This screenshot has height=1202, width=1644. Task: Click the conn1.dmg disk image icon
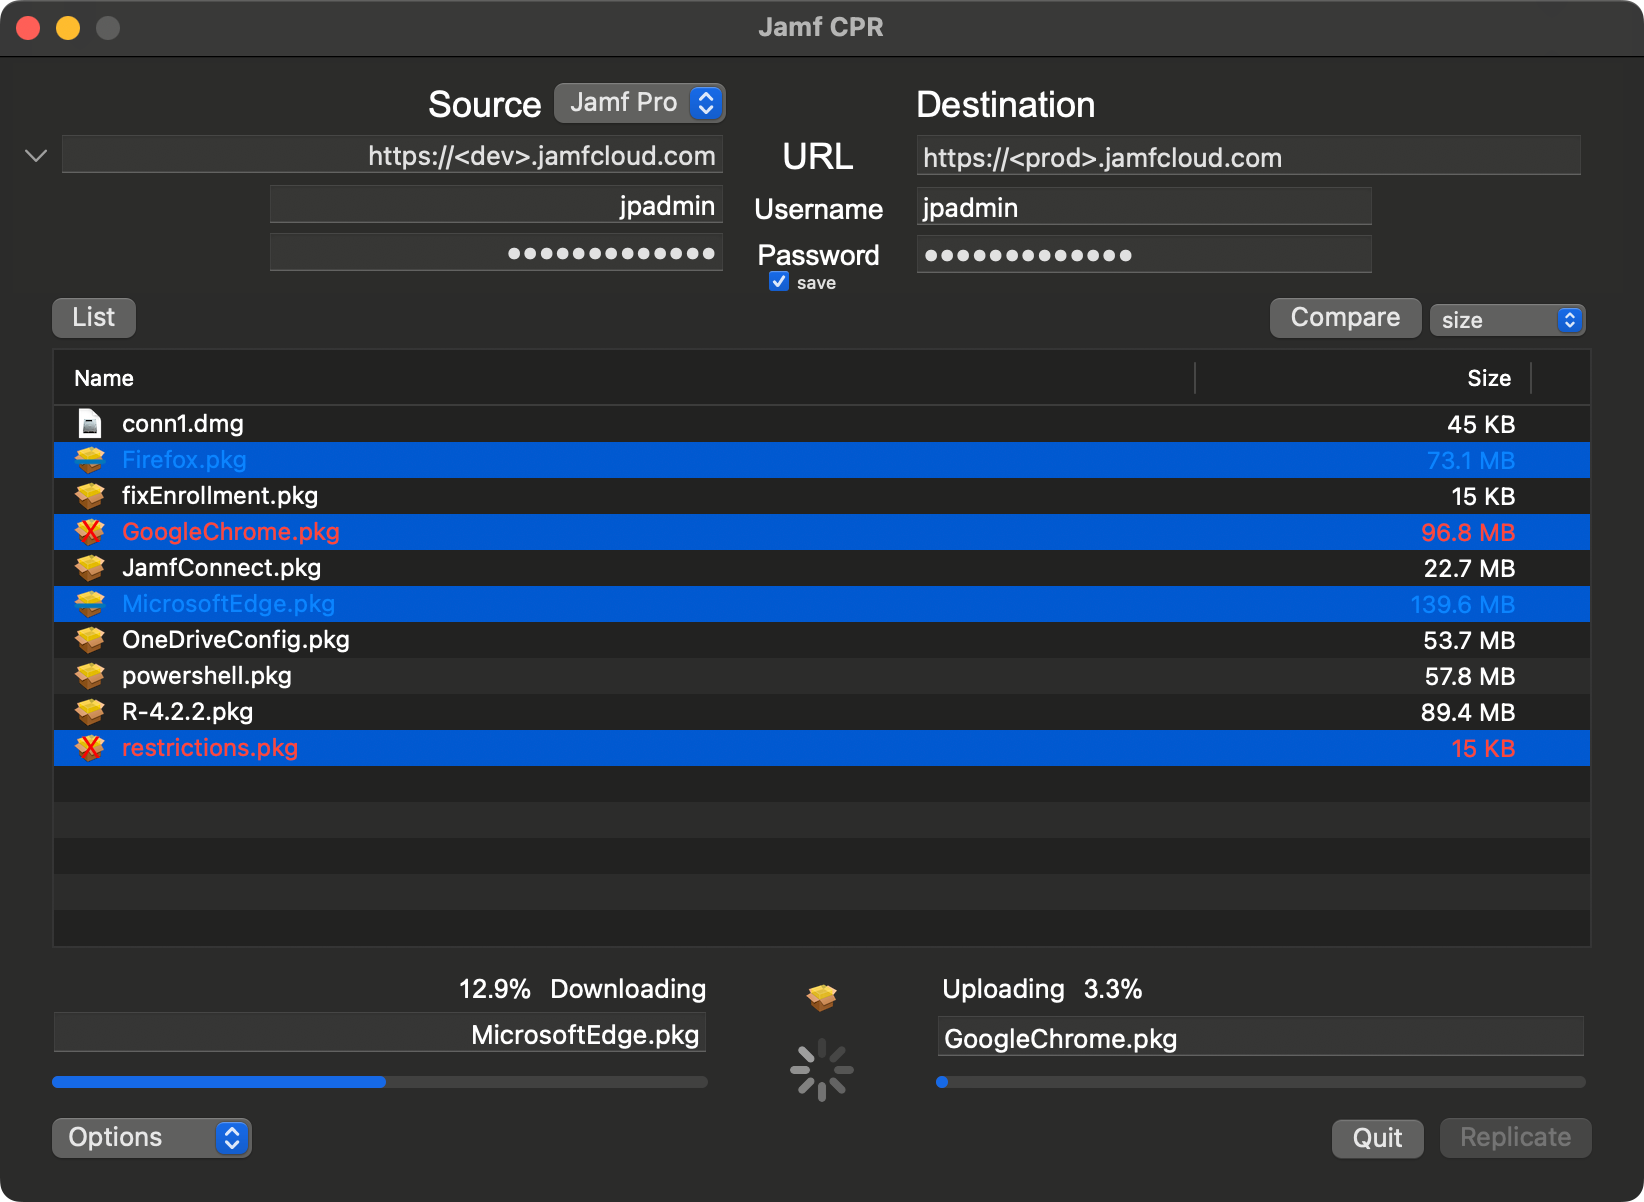click(x=90, y=424)
